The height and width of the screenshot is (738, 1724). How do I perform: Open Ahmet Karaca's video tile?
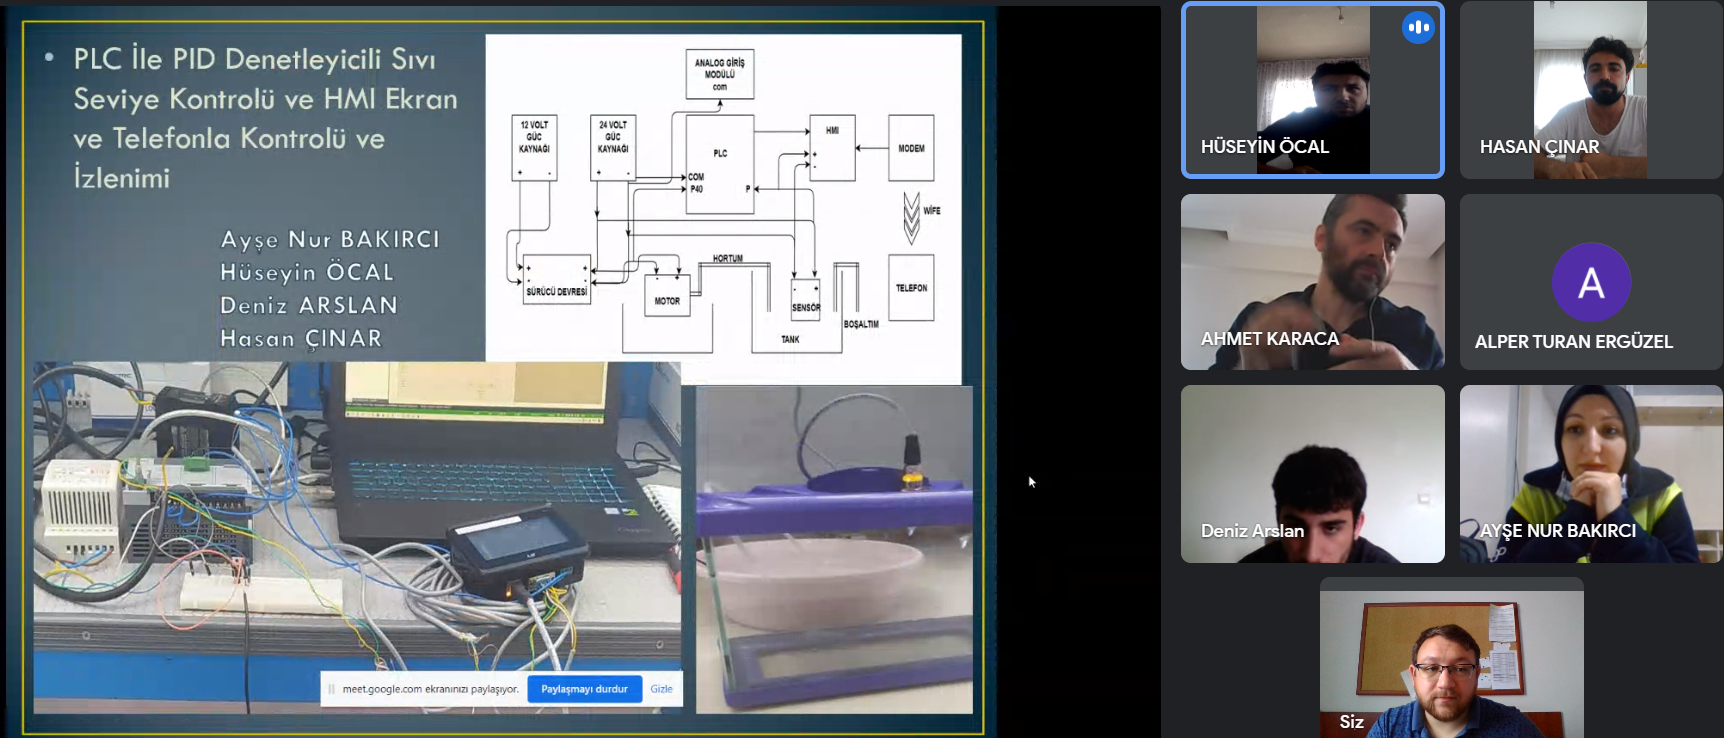coord(1312,282)
